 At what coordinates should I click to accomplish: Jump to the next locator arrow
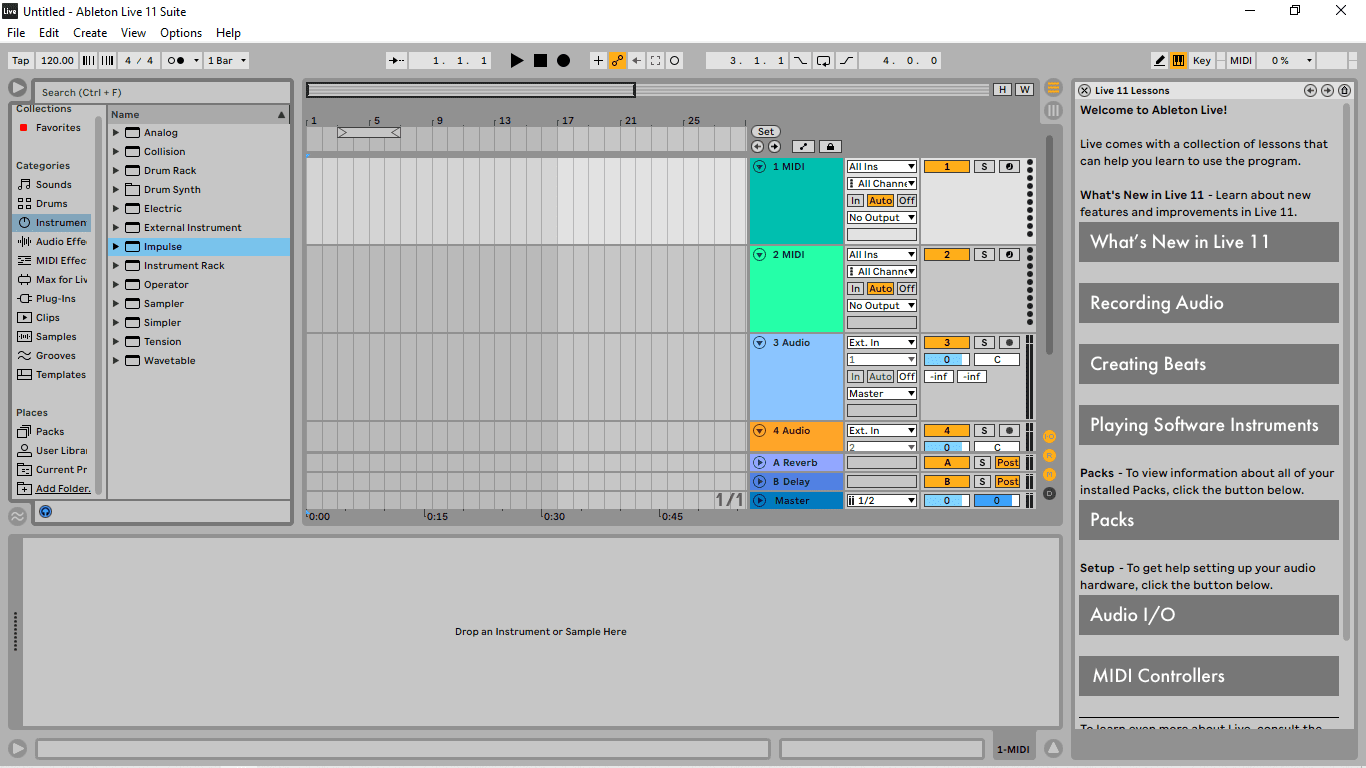coord(774,147)
